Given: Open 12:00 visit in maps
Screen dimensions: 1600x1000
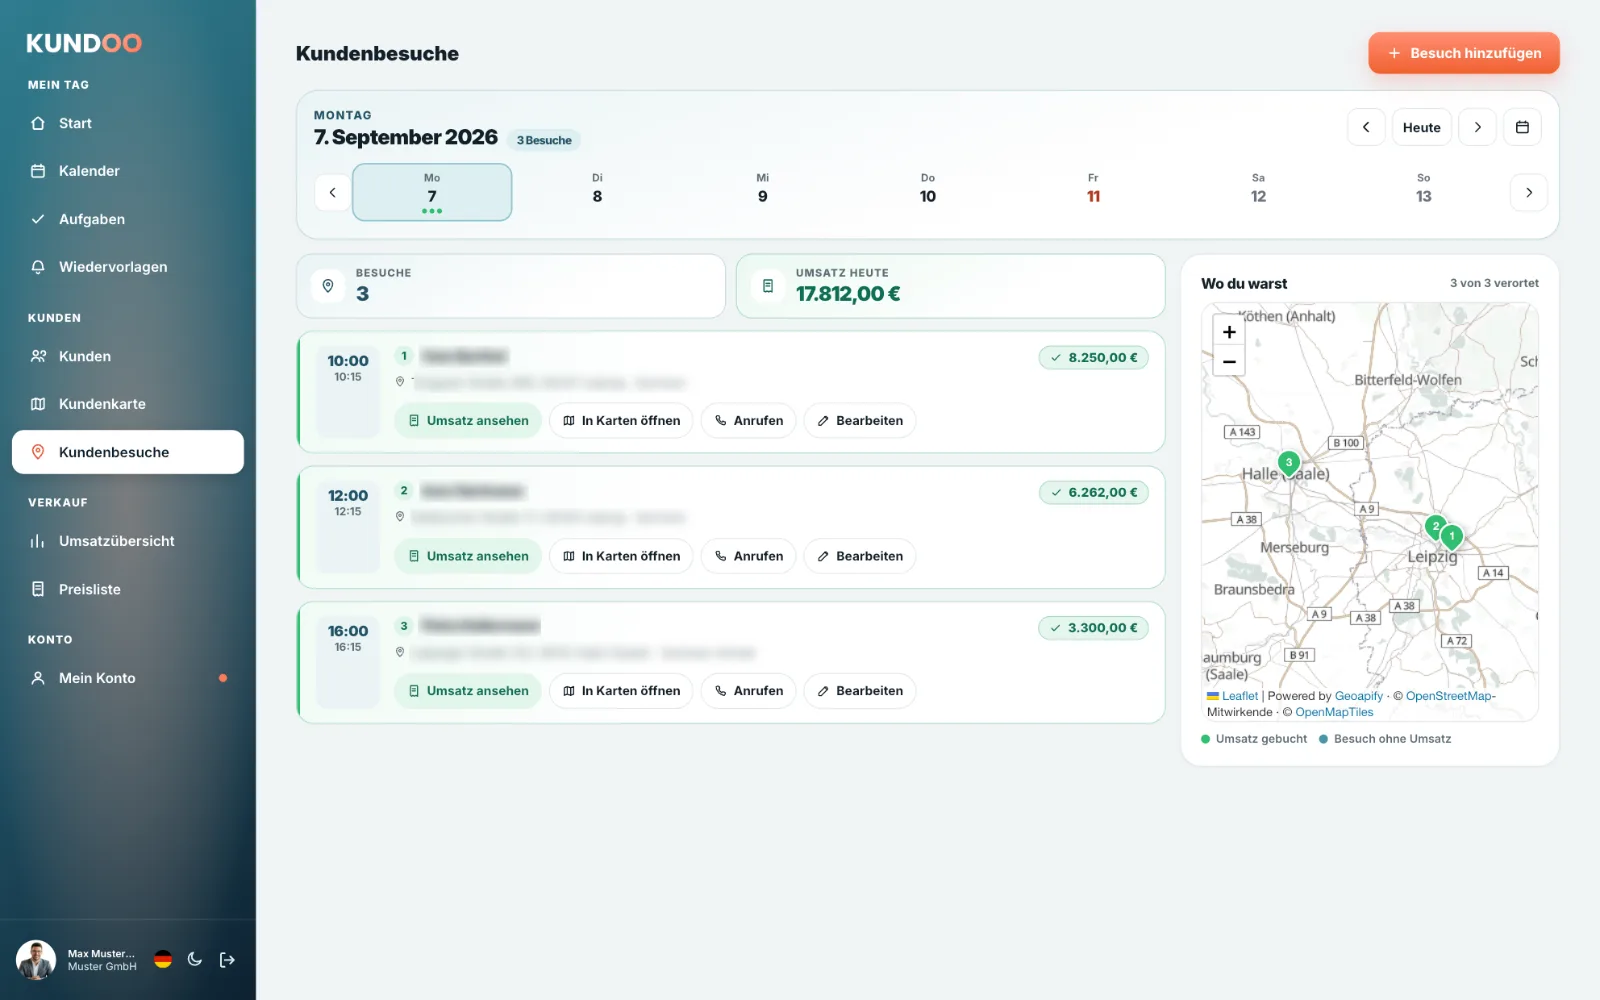Looking at the screenshot, I should (x=621, y=556).
